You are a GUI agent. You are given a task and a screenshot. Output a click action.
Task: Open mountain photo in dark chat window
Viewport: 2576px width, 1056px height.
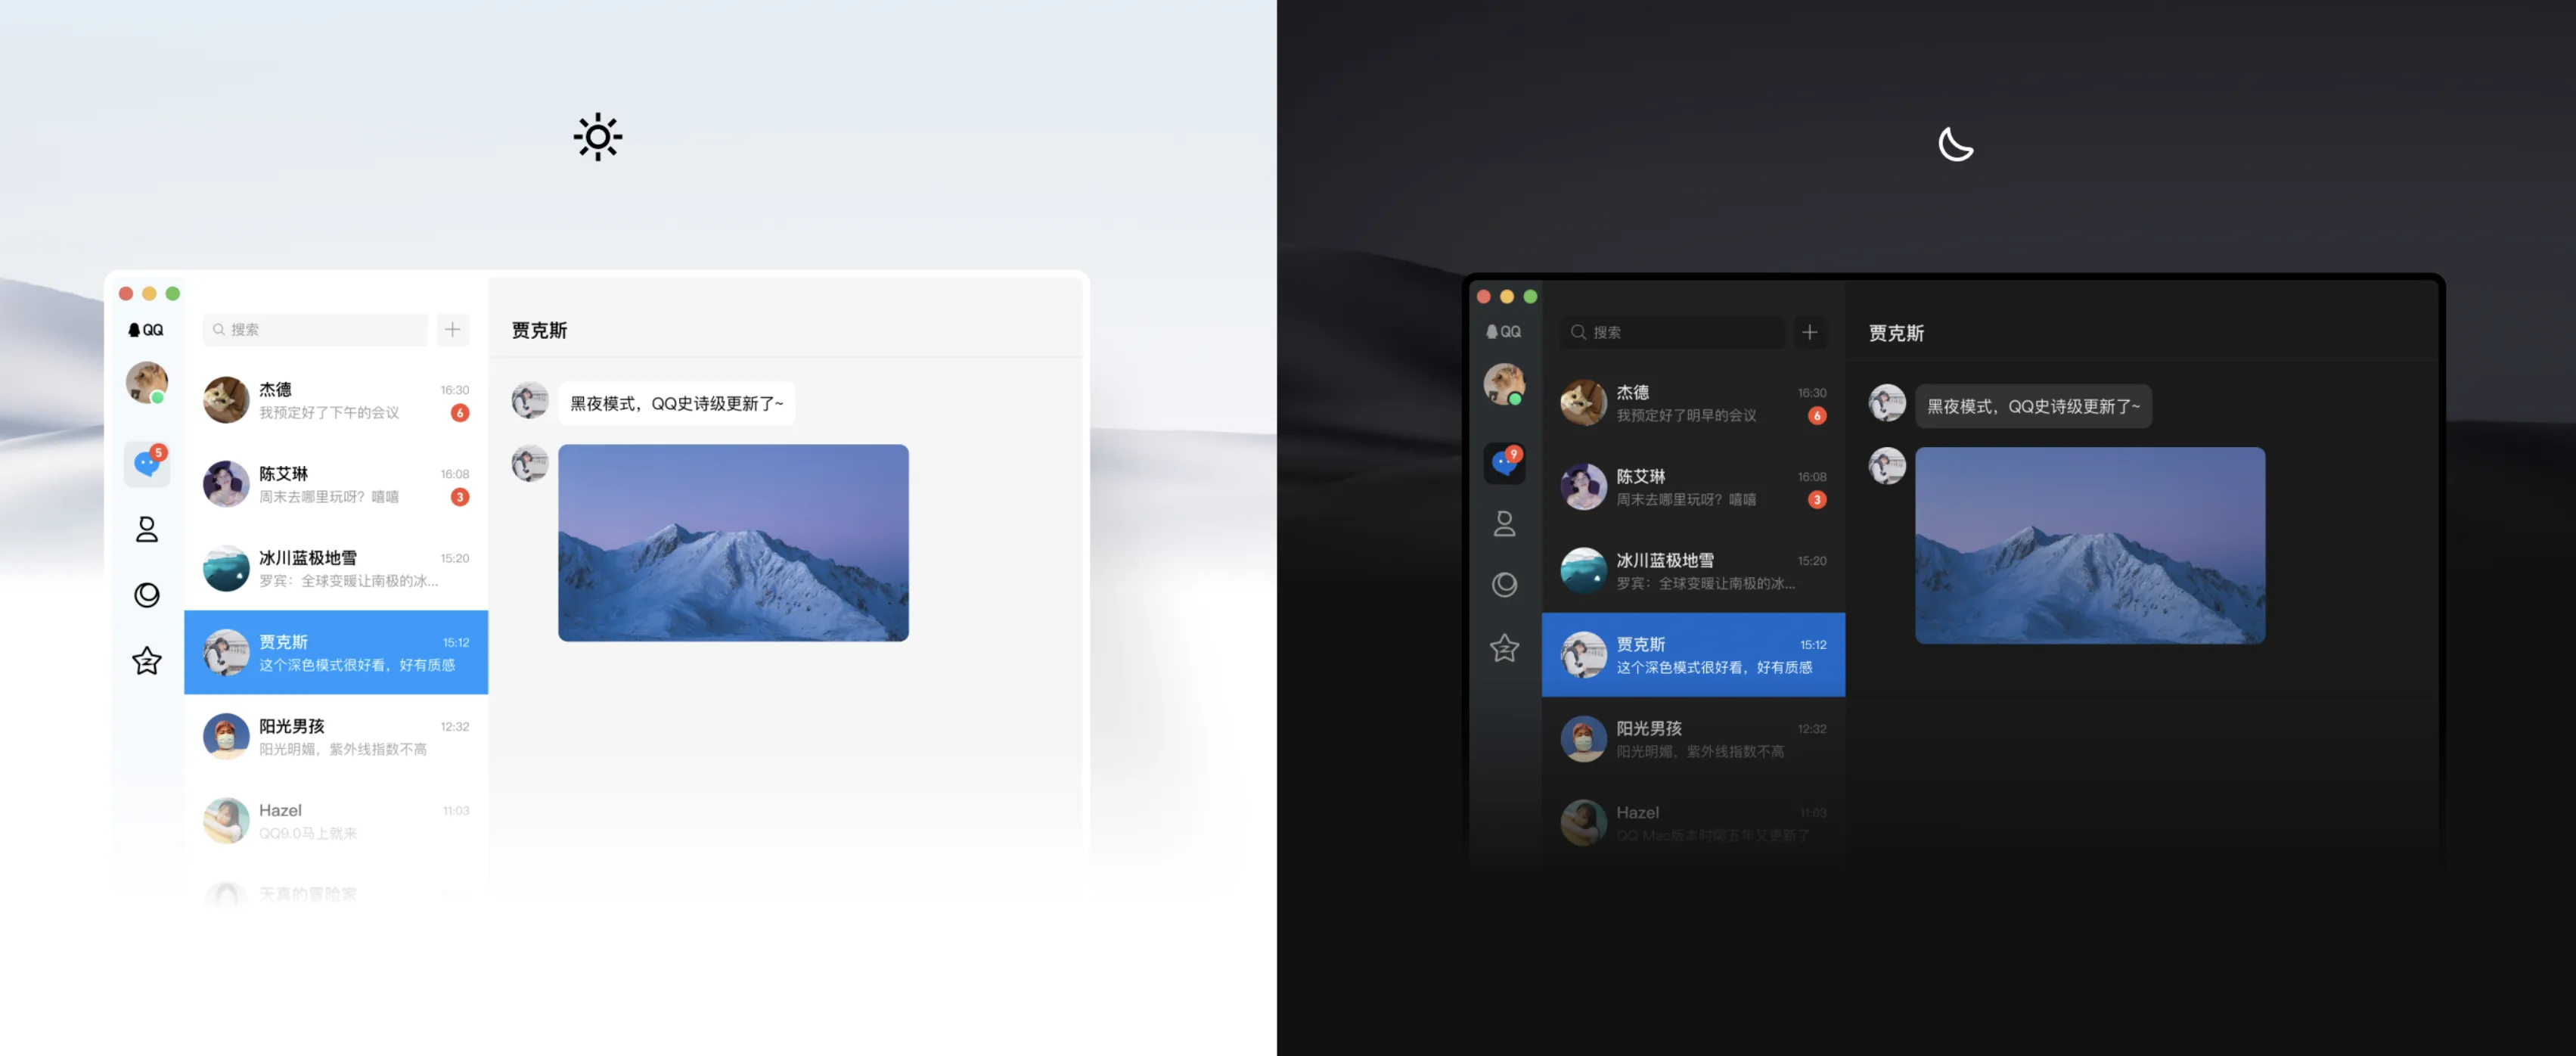[2090, 546]
